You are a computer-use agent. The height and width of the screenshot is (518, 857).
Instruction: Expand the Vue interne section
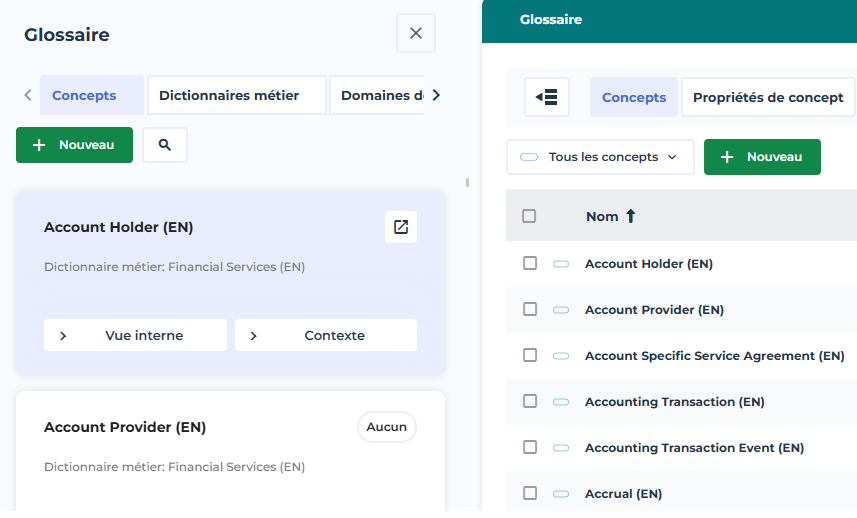click(x=135, y=336)
